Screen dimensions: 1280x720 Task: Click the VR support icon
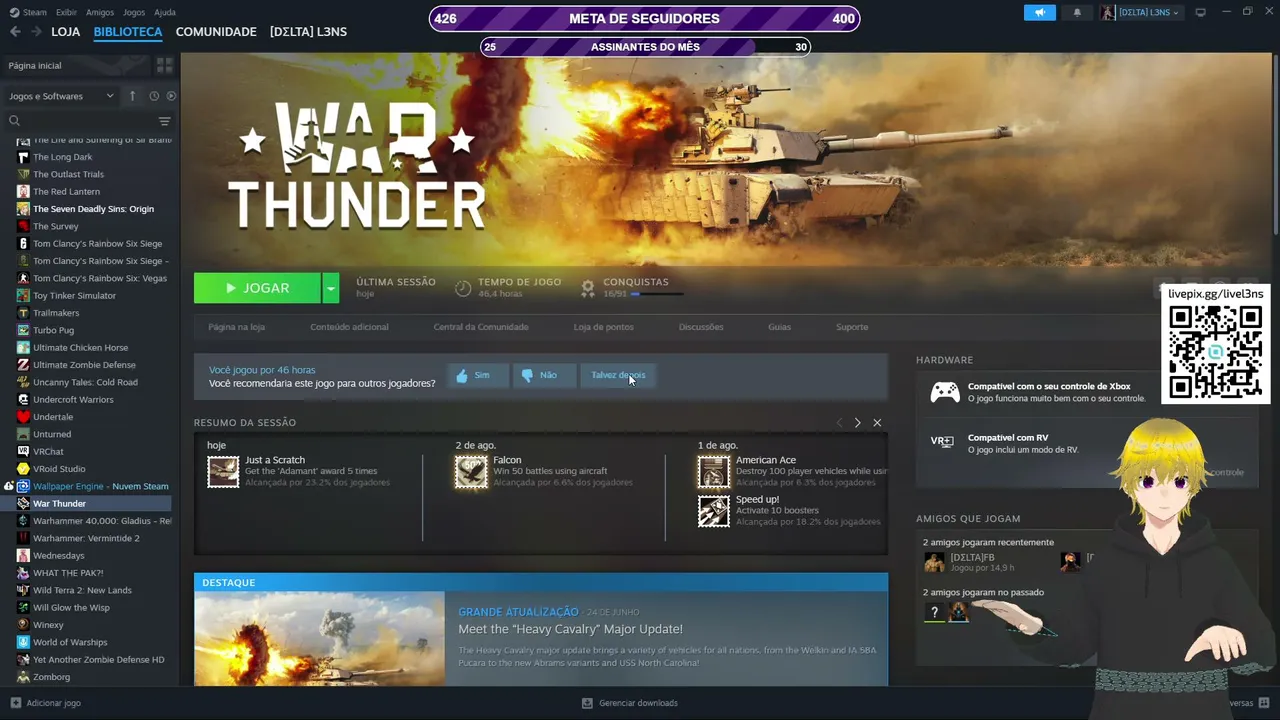point(942,441)
